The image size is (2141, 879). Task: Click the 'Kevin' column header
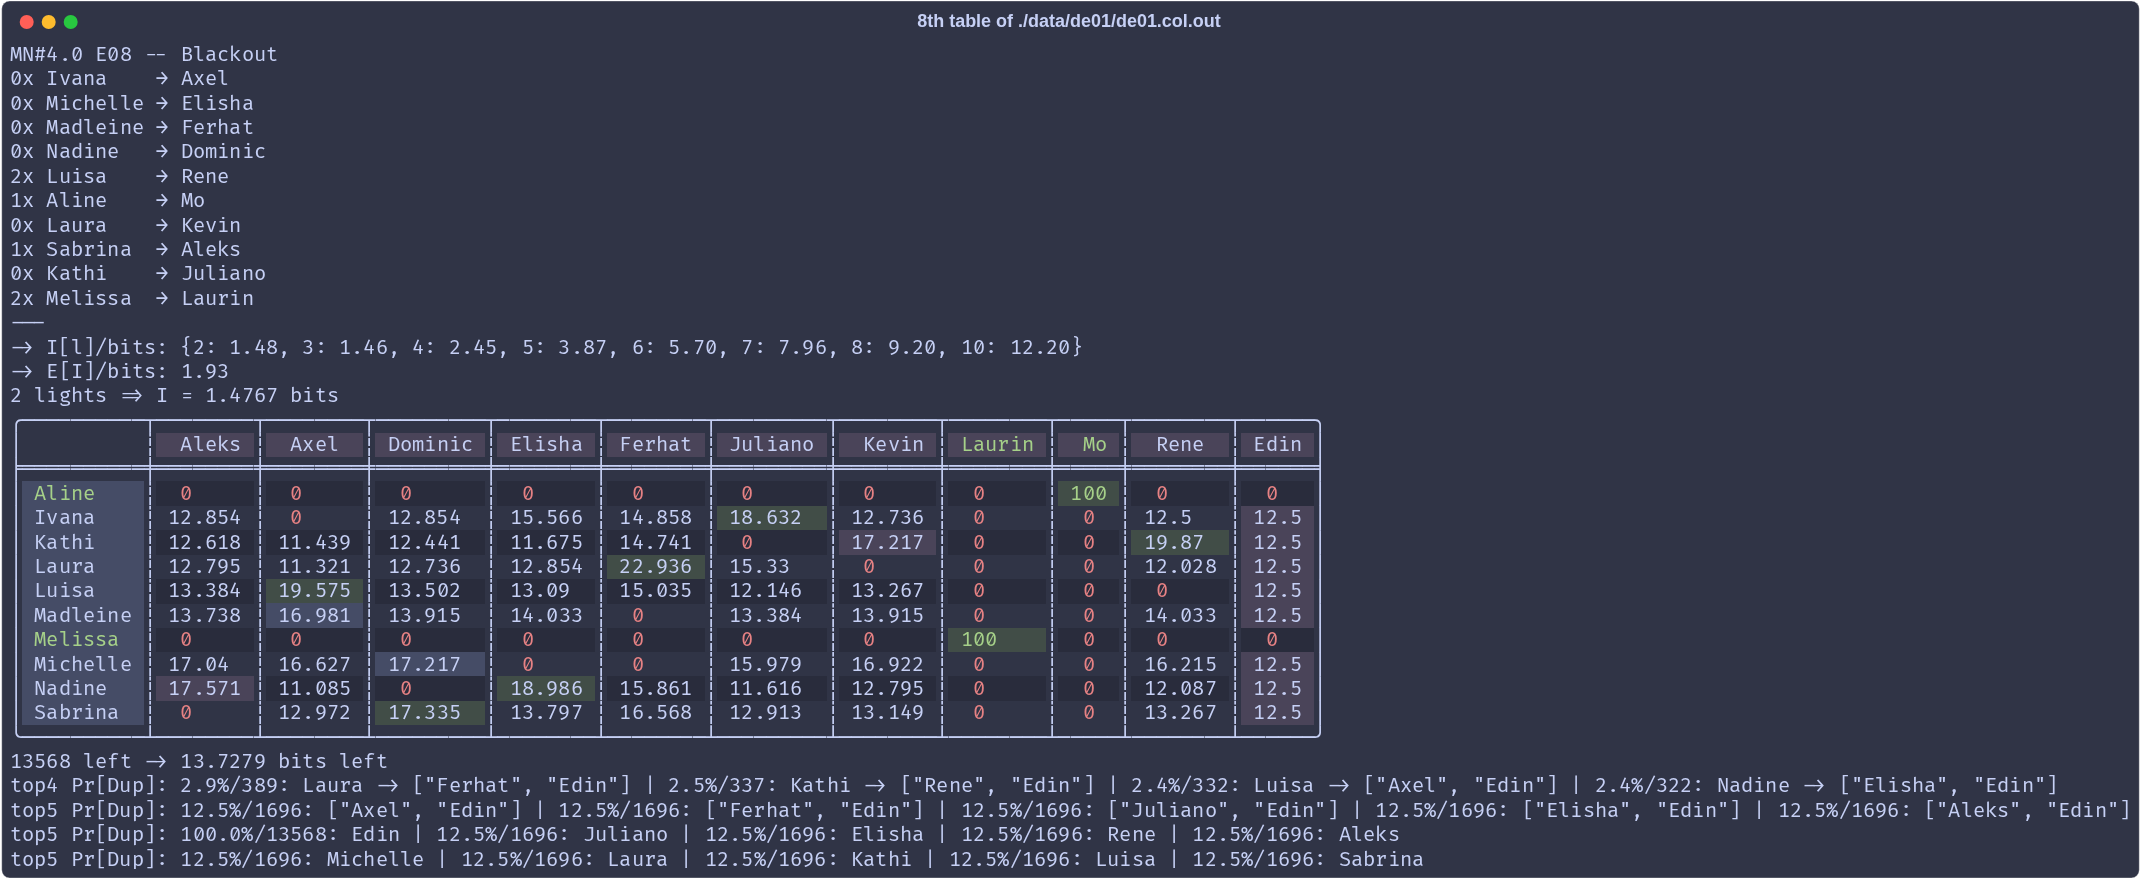pos(887,444)
